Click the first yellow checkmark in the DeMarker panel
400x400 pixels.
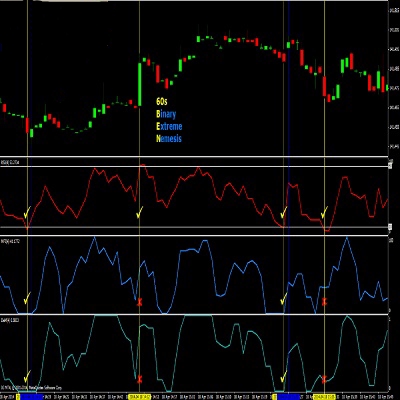27,376
